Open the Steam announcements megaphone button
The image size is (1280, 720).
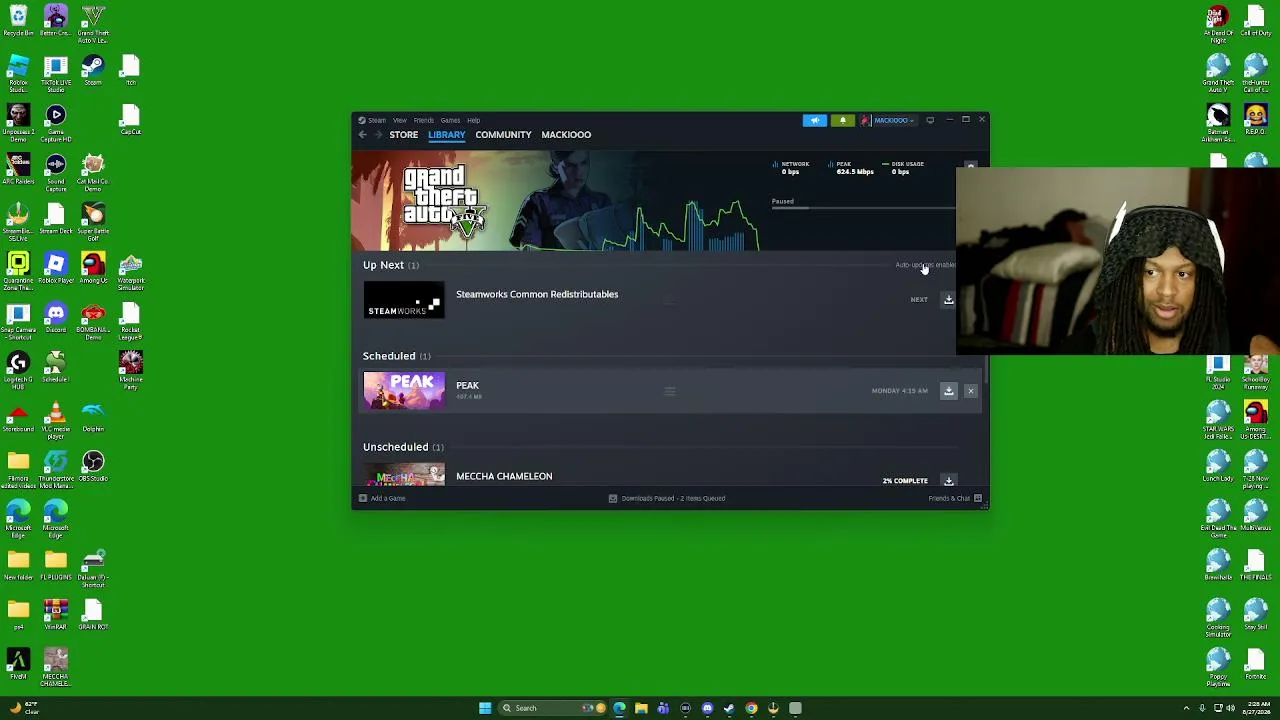815,120
